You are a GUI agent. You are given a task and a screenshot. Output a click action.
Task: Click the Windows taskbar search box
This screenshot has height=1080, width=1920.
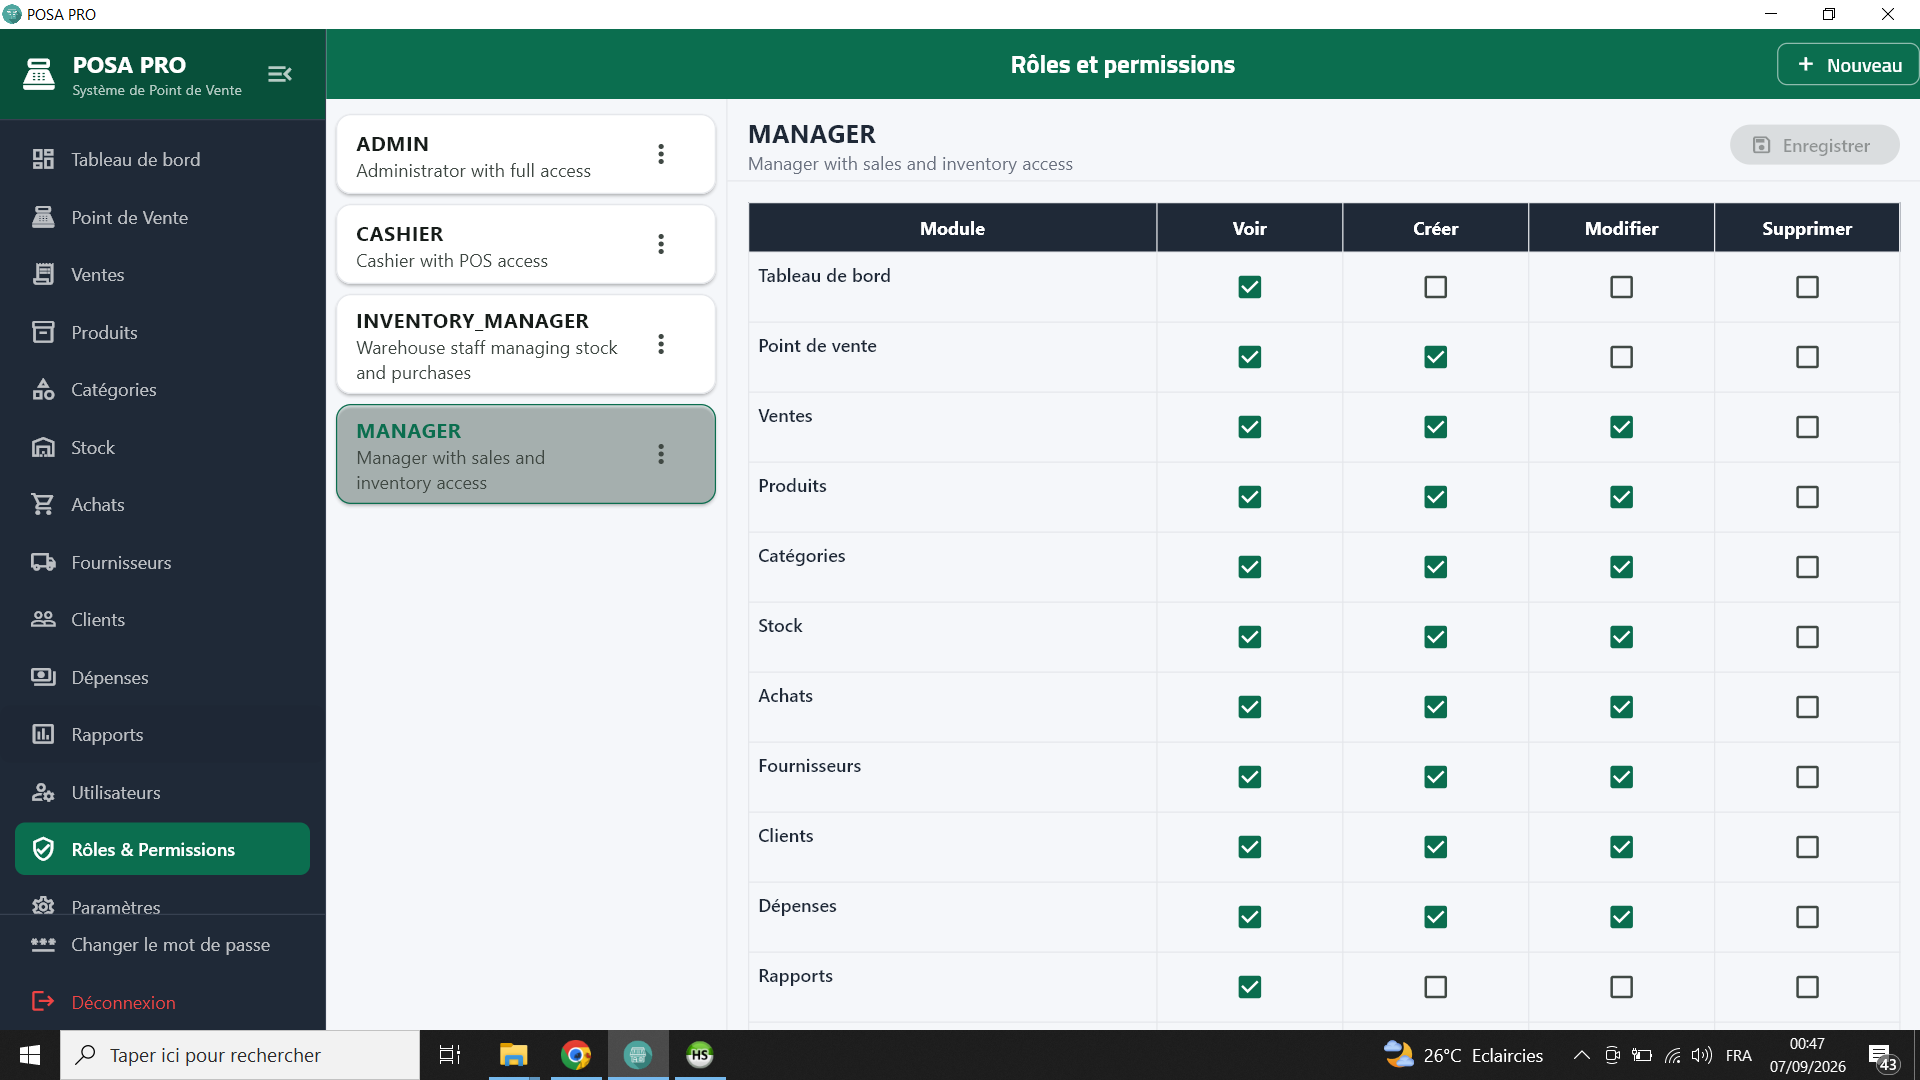[x=240, y=1055]
